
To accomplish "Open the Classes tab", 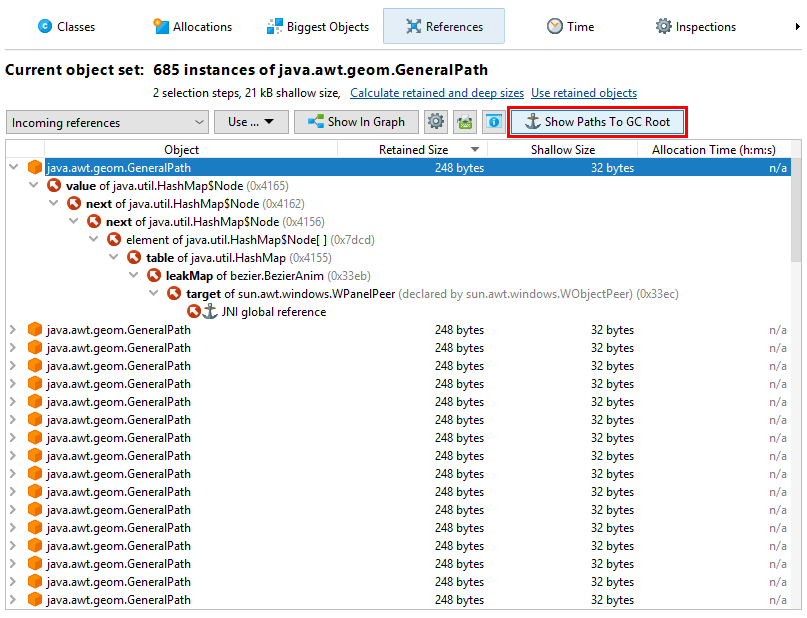I will (x=66, y=26).
